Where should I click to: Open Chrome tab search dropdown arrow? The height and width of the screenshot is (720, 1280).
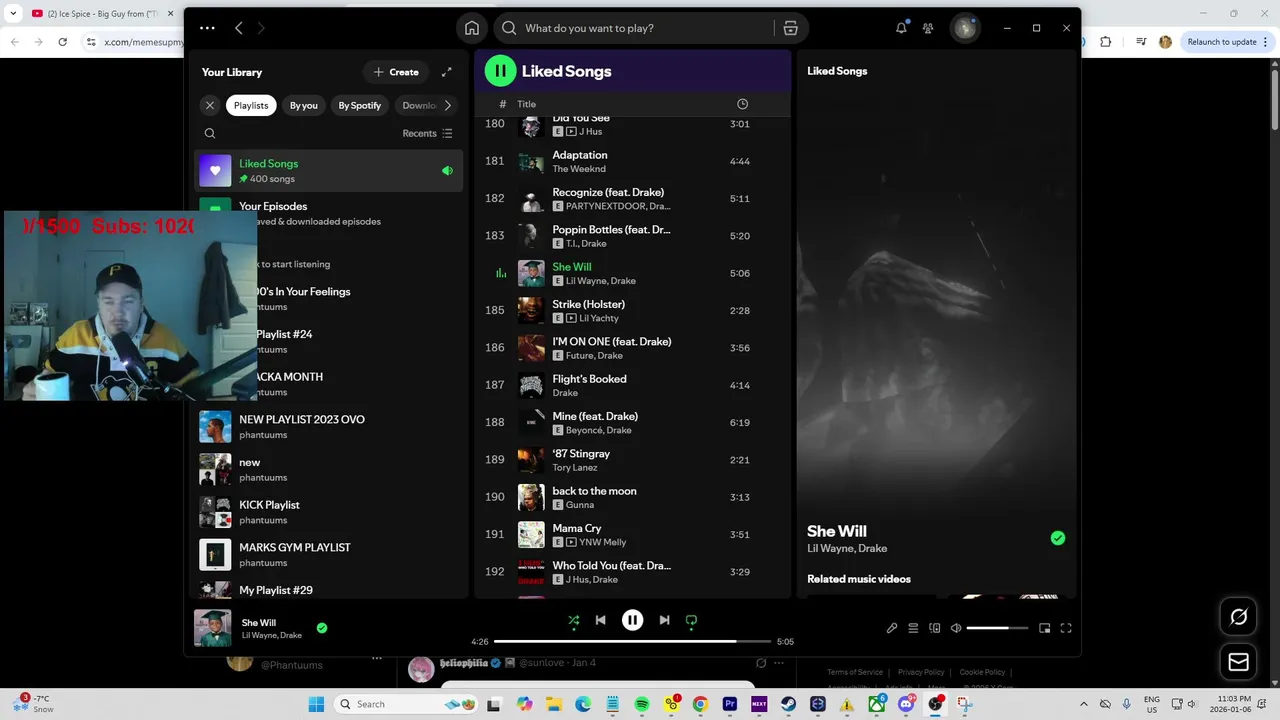[x=13, y=13]
